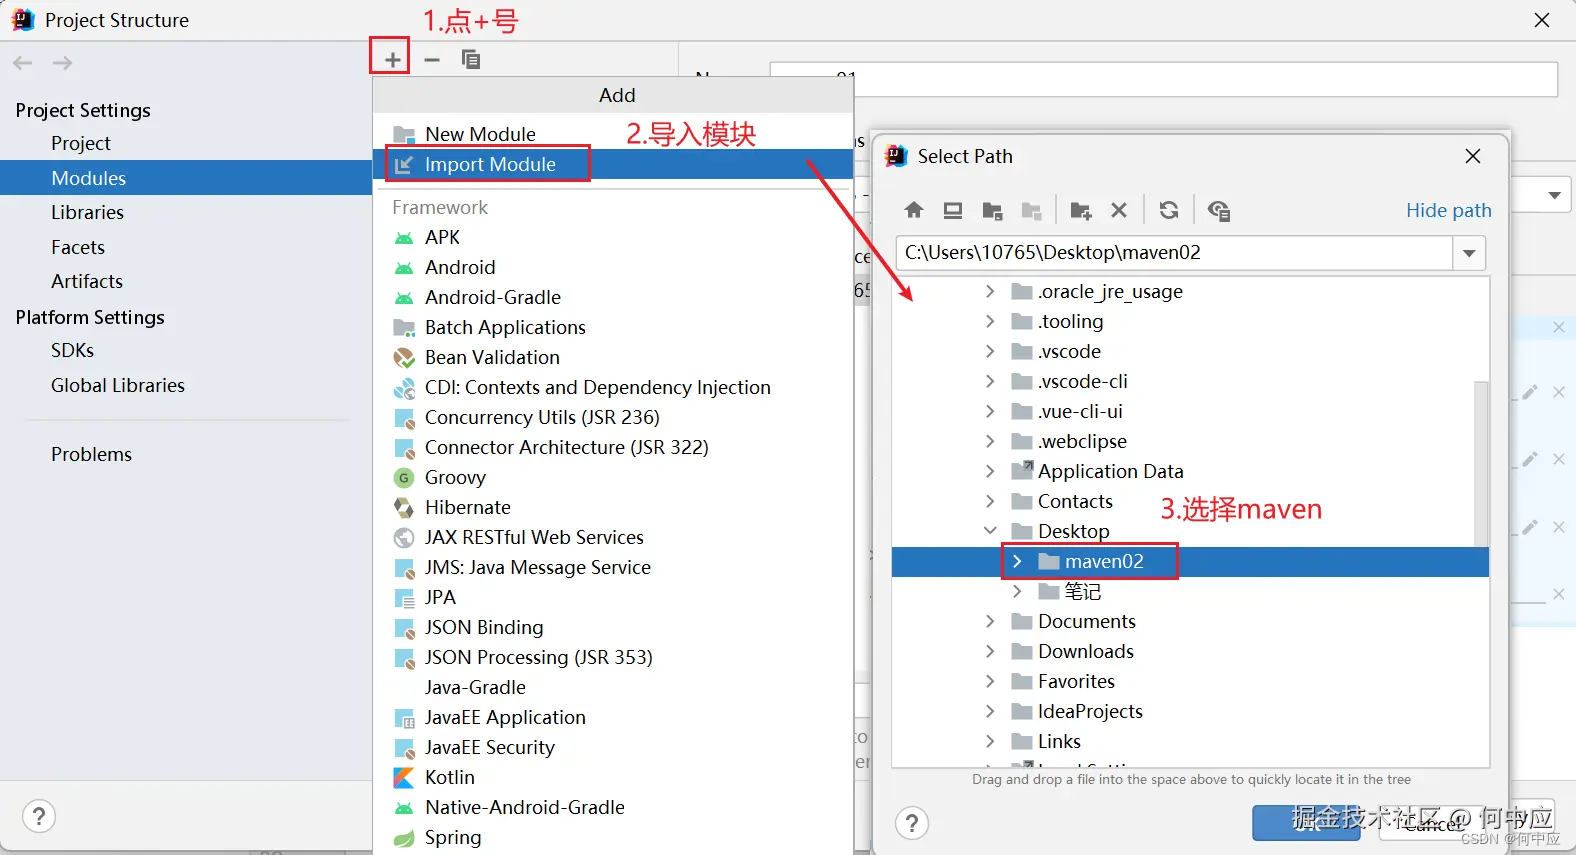Image resolution: width=1576 pixels, height=855 pixels.
Task: Select Connector Architecture (JSR 322)
Action: coord(614,447)
